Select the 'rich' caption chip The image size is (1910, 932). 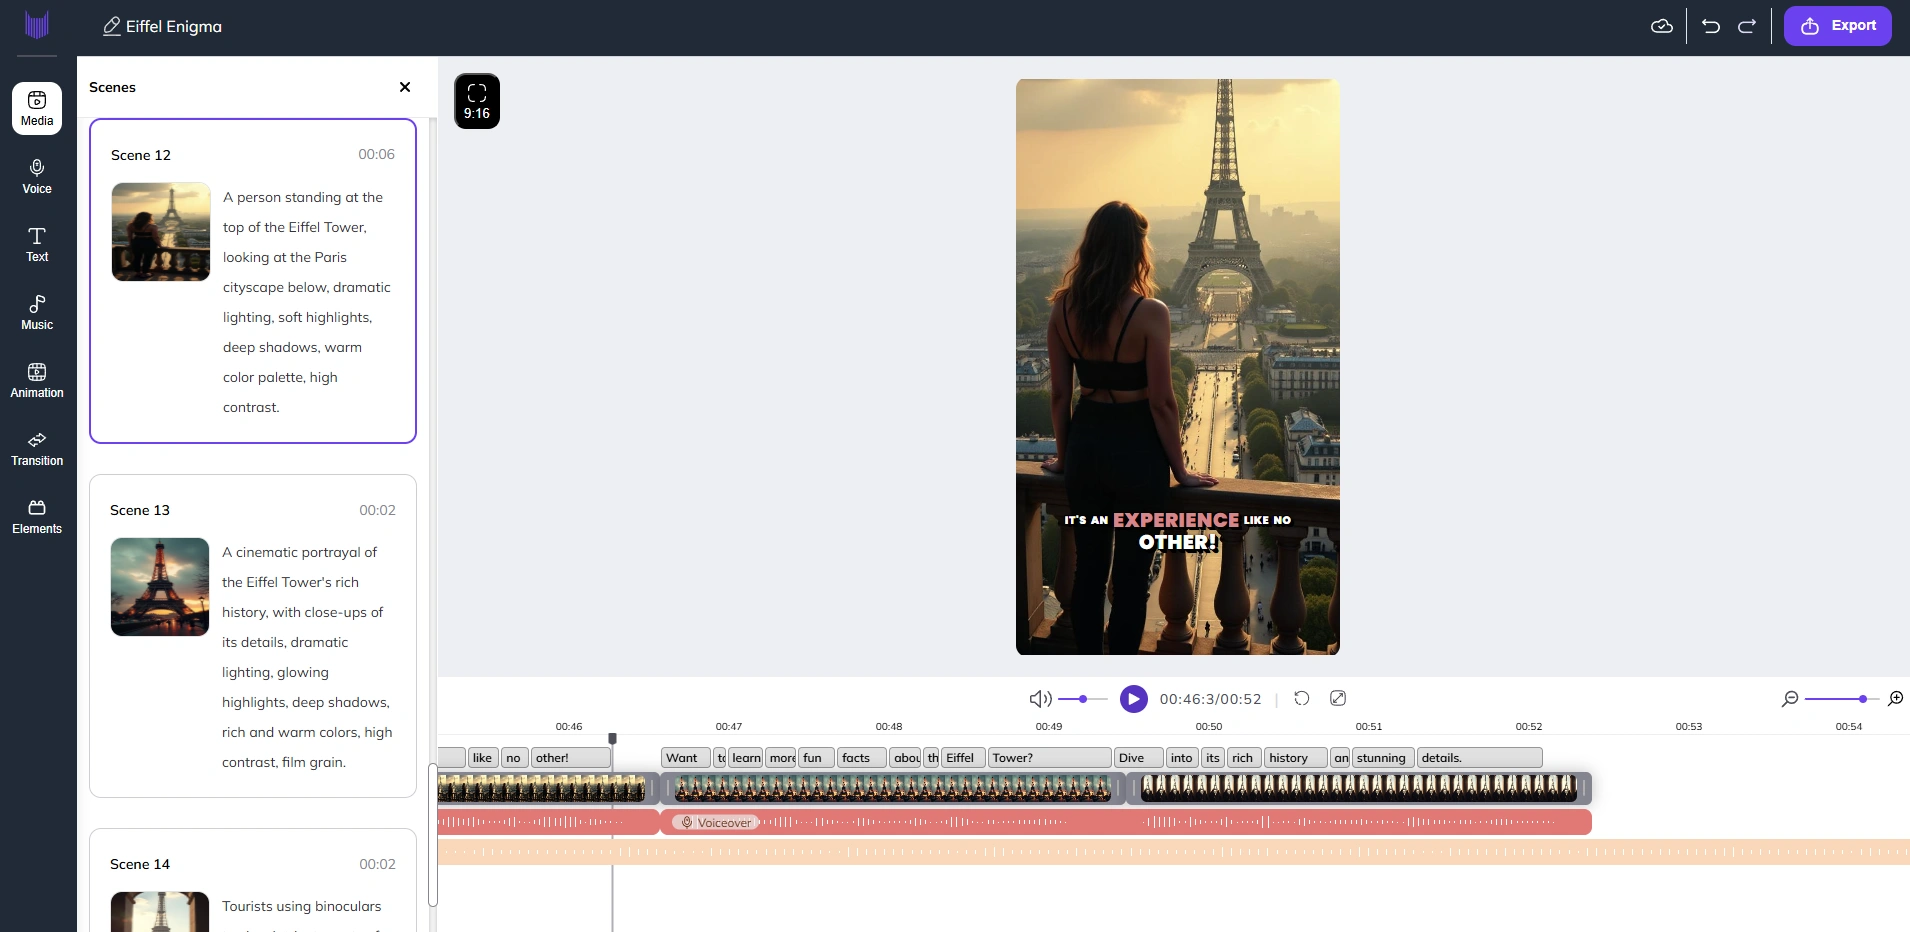click(1244, 758)
